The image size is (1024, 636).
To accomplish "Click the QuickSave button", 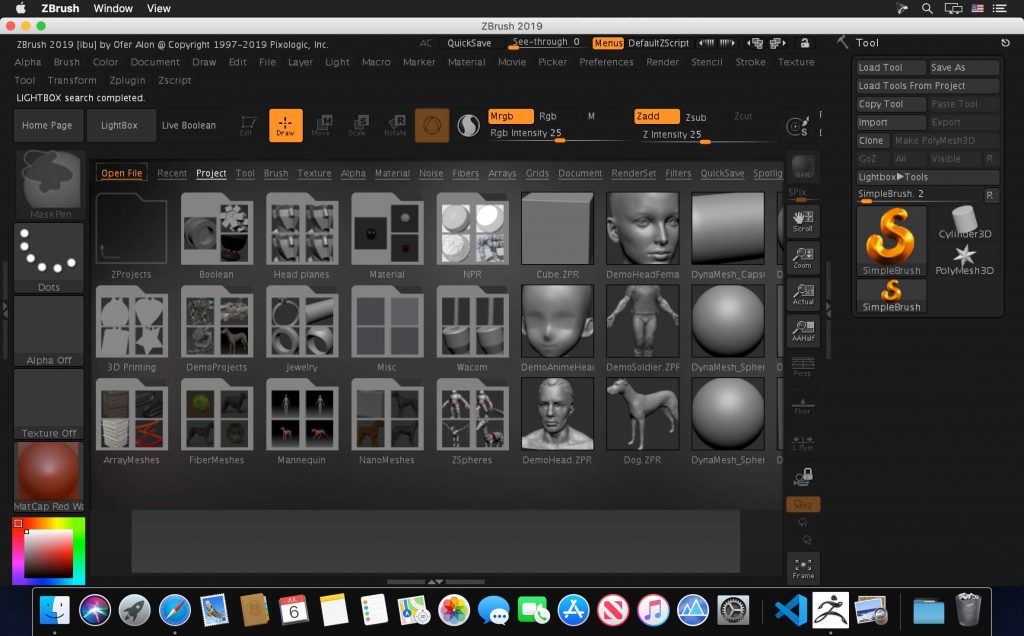I will pyautogui.click(x=469, y=43).
